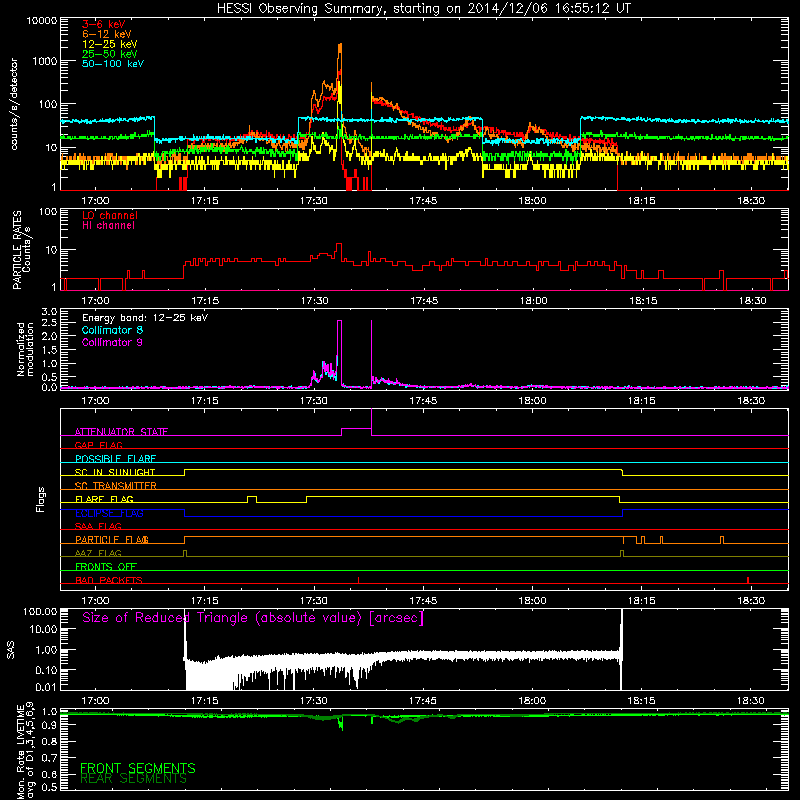
Task: Click the Energy band: 12-25 keV label
Action: (145, 318)
